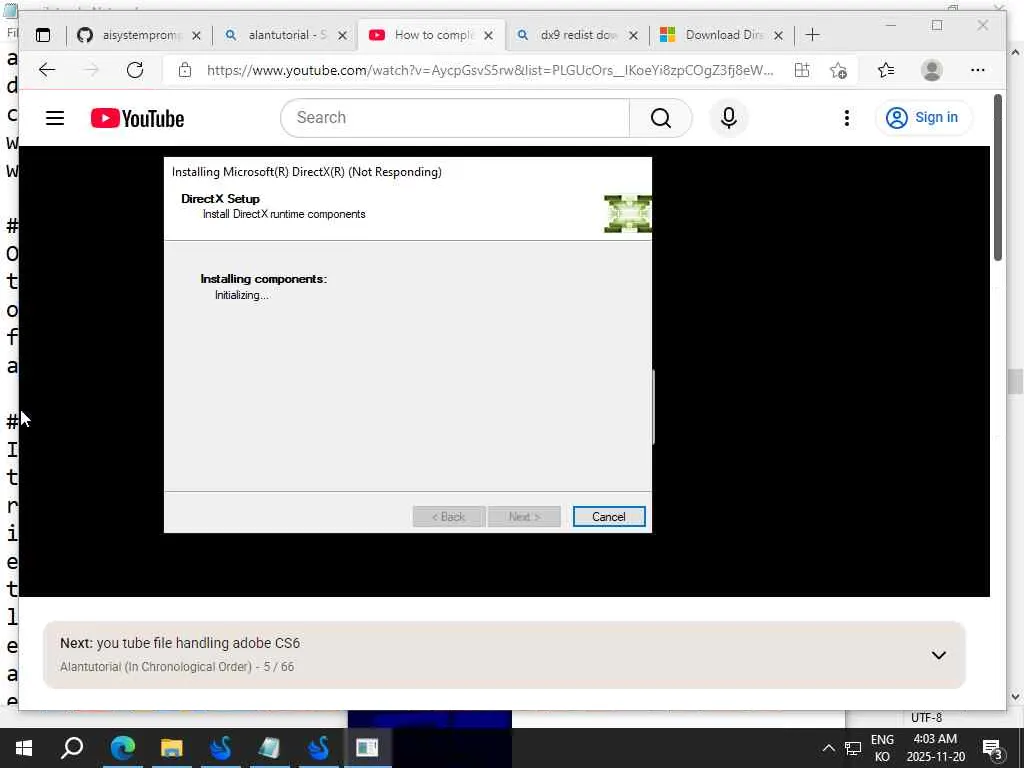Open the split screen icon in Edge

[802, 70]
